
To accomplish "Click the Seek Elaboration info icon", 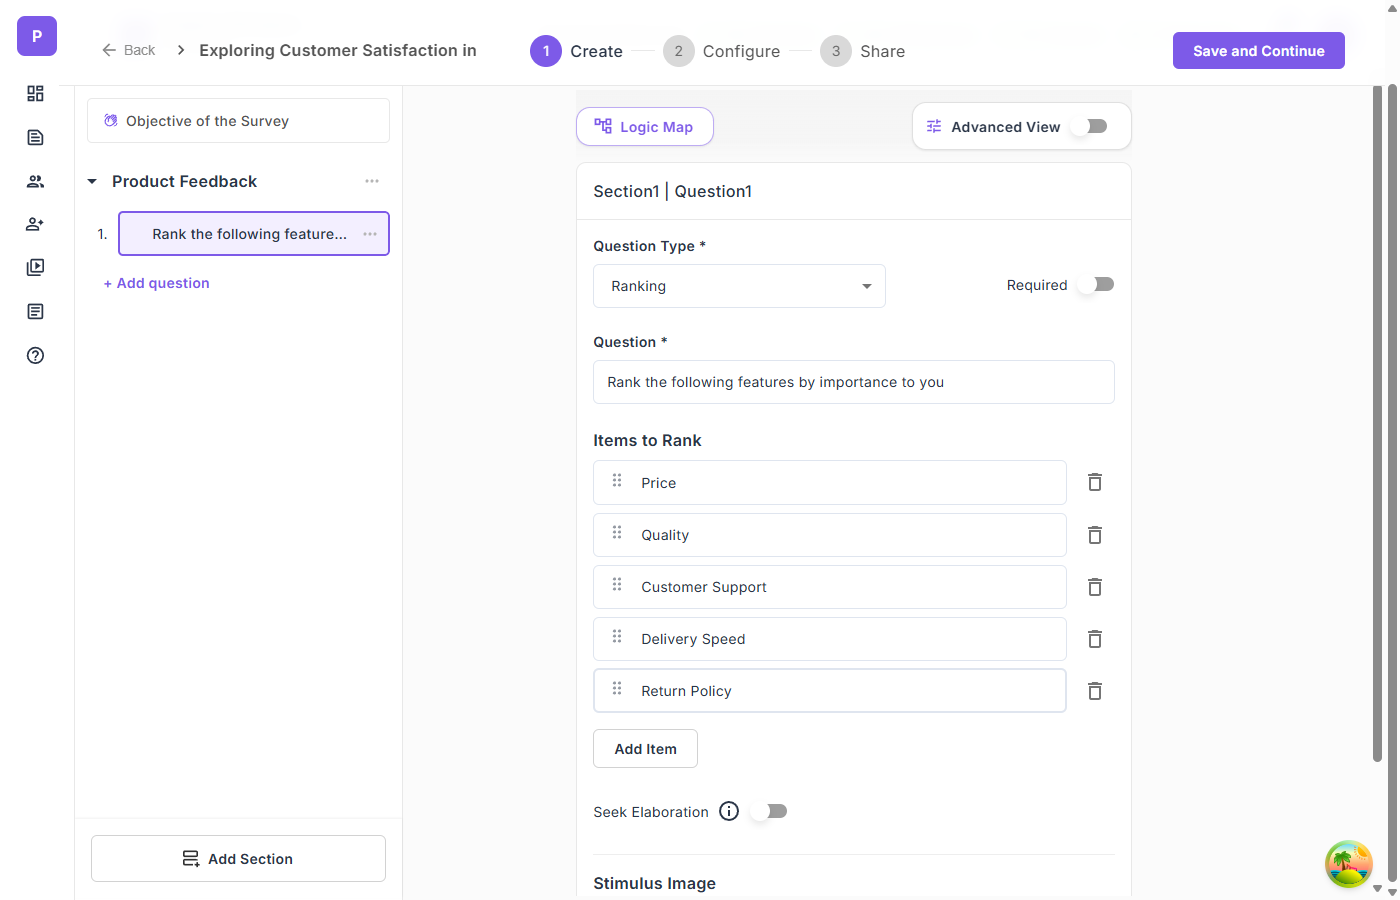I will tap(729, 811).
